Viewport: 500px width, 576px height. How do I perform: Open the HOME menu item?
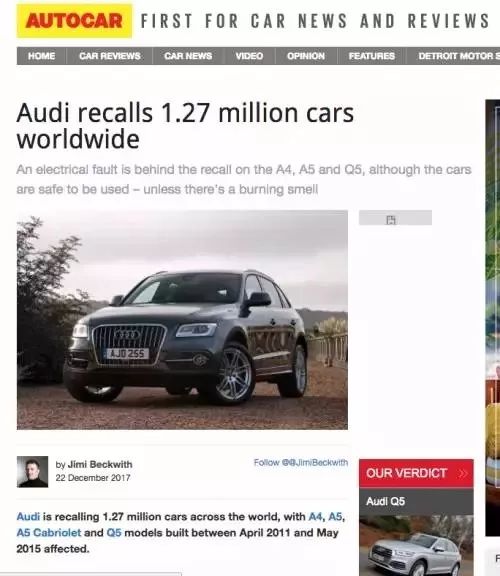(42, 56)
